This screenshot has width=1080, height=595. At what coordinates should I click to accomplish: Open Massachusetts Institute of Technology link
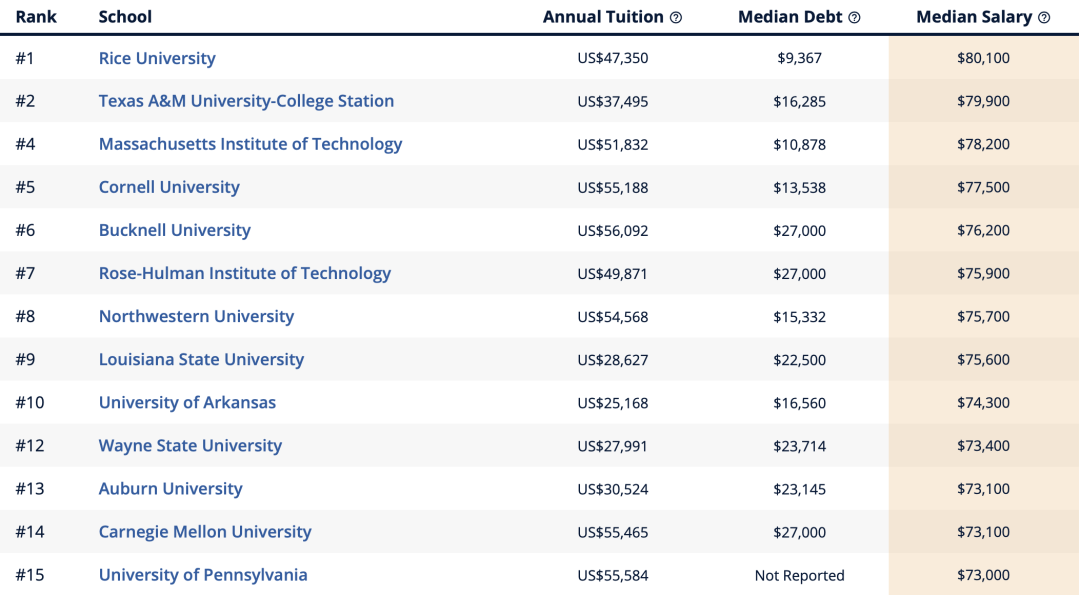(250, 145)
